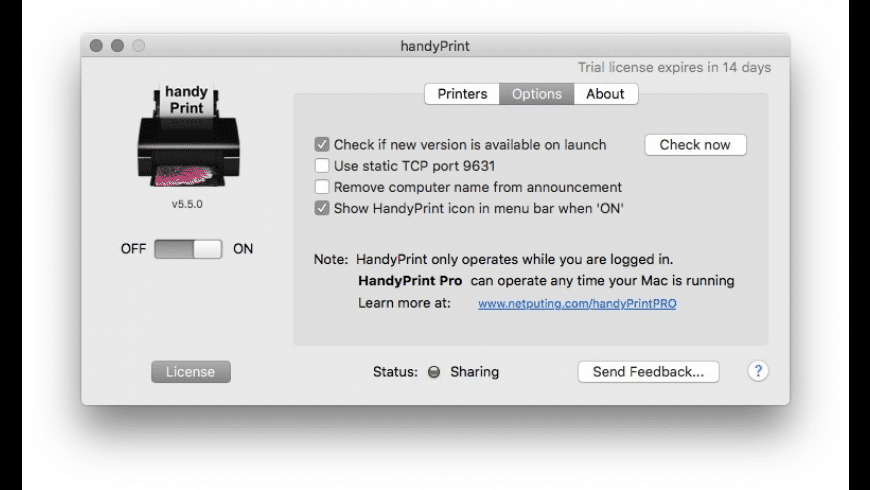The height and width of the screenshot is (490, 870).
Task: Click the 'HandyPrint Pro' bold text
Action: point(410,281)
